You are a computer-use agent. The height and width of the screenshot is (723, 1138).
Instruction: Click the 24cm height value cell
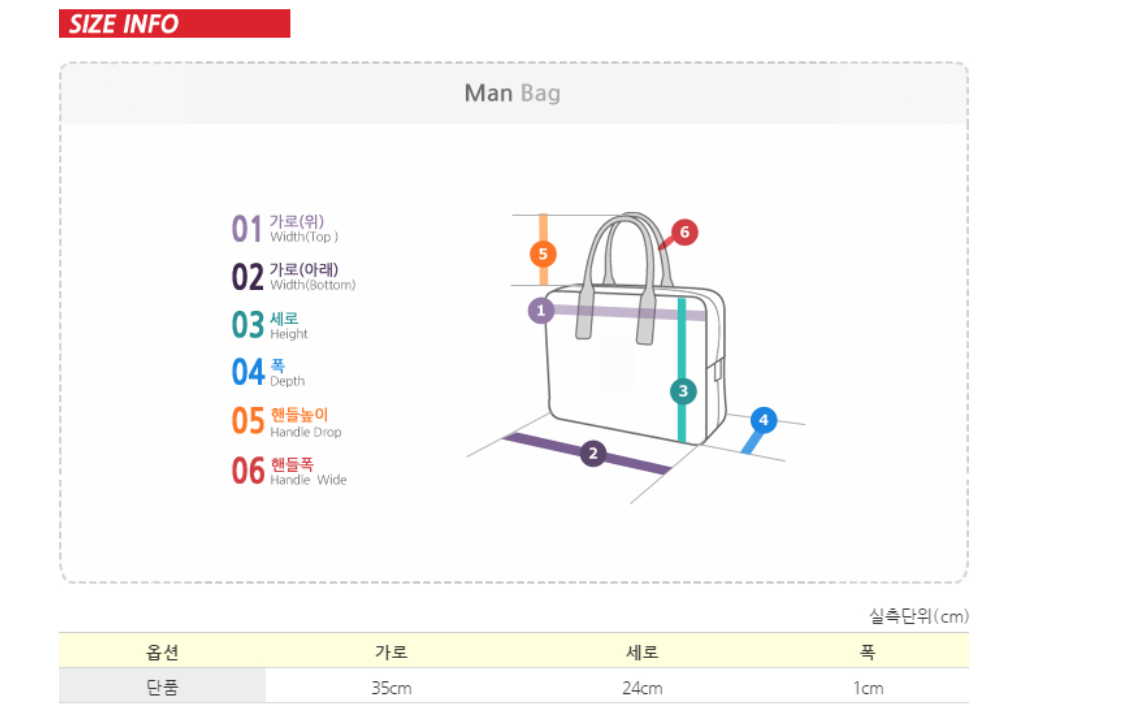pos(642,688)
